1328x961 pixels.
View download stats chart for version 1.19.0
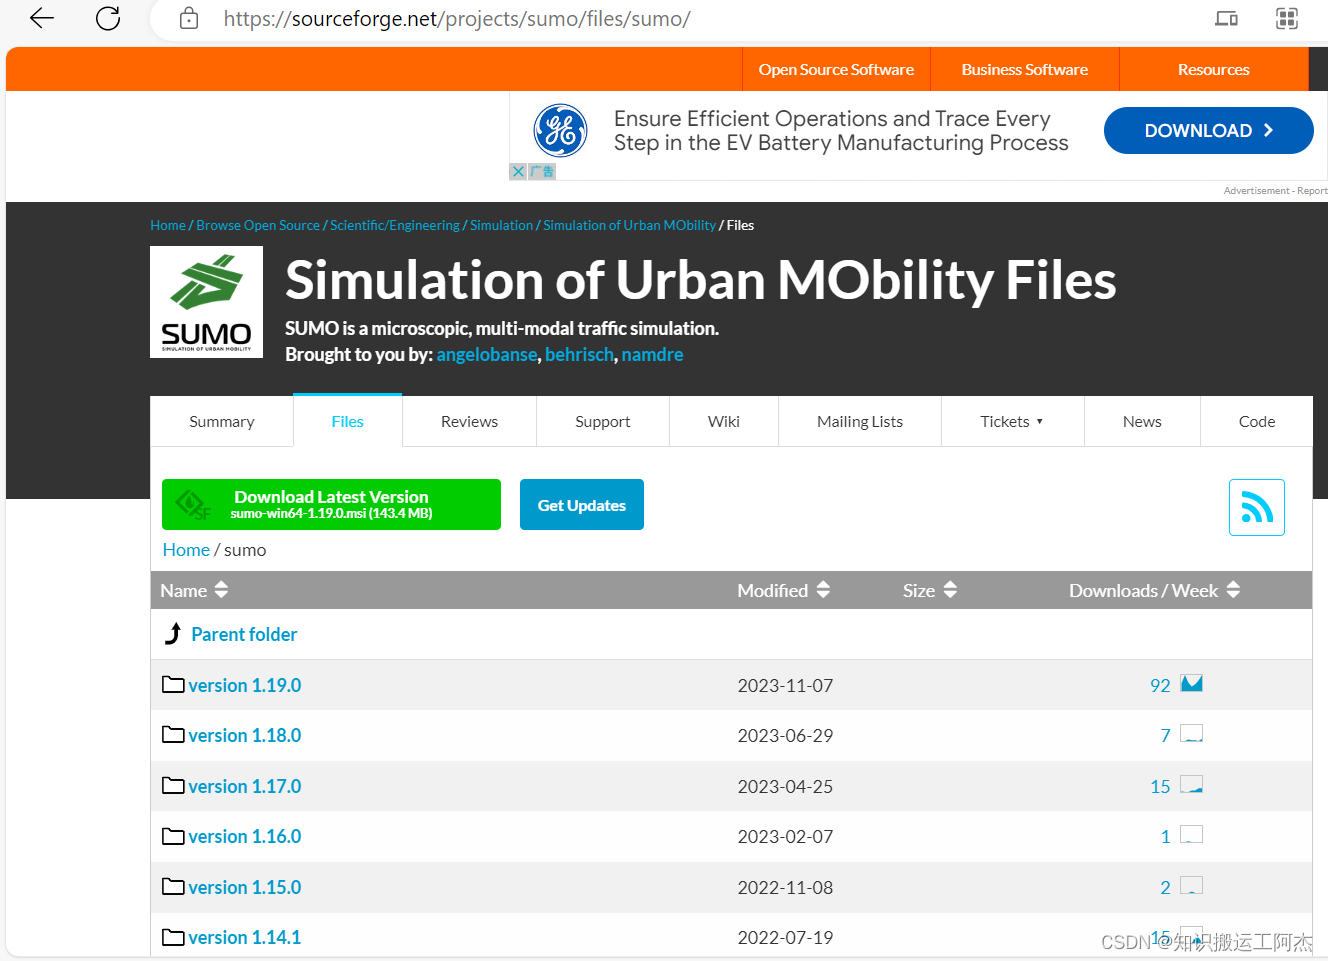coord(1191,684)
